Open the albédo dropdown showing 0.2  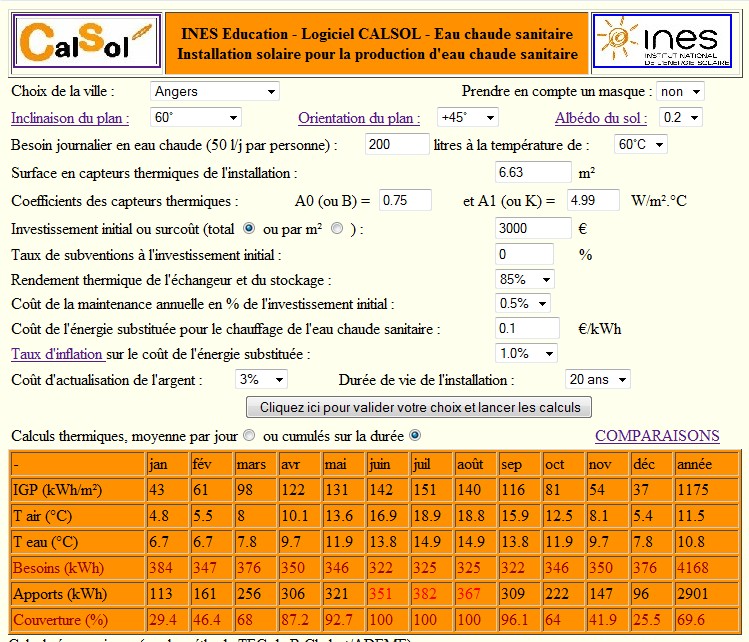click(681, 118)
